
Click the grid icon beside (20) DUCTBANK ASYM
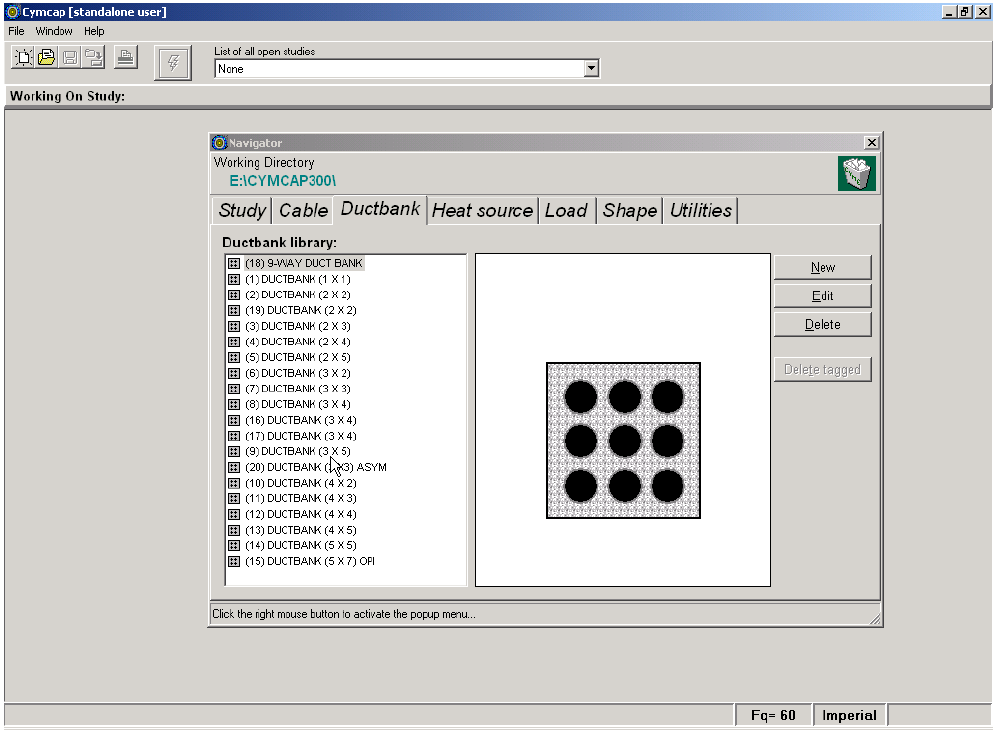tap(234, 467)
